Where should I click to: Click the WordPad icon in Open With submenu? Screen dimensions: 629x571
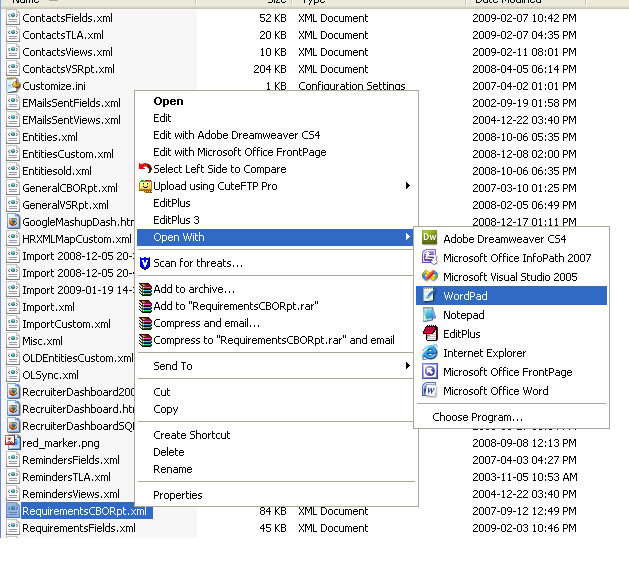pos(430,295)
